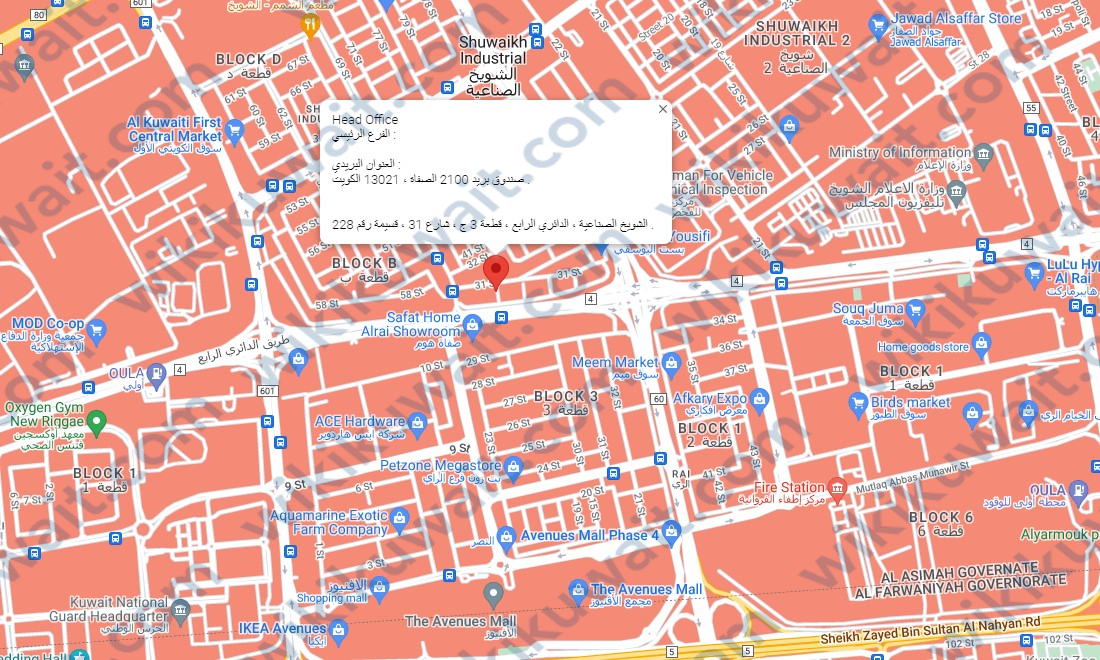
Task: Click the Souq Juma cart icon
Action: click(x=914, y=311)
